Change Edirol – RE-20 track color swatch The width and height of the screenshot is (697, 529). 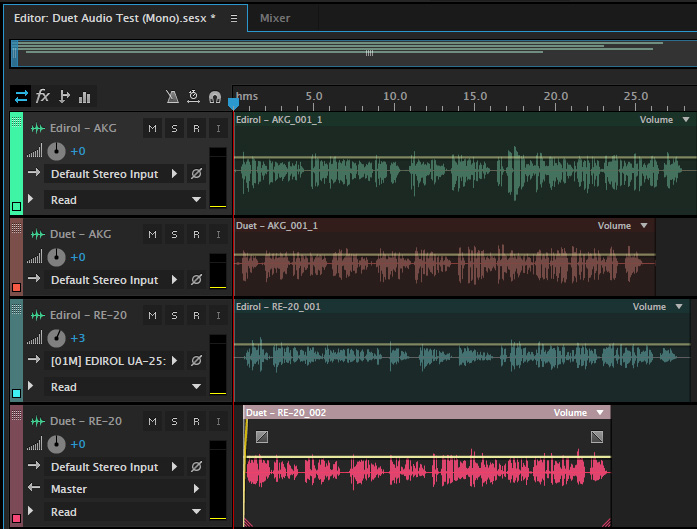(x=16, y=393)
